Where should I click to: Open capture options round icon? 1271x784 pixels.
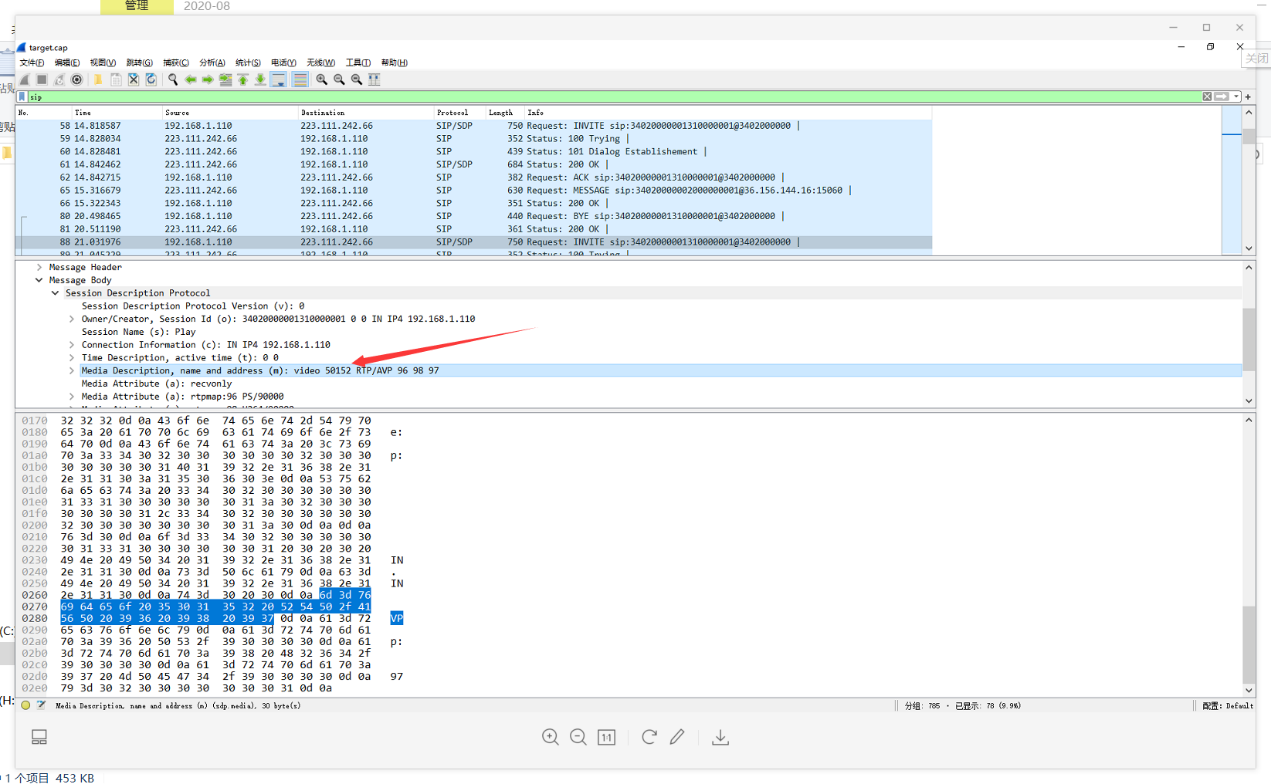[x=76, y=79]
